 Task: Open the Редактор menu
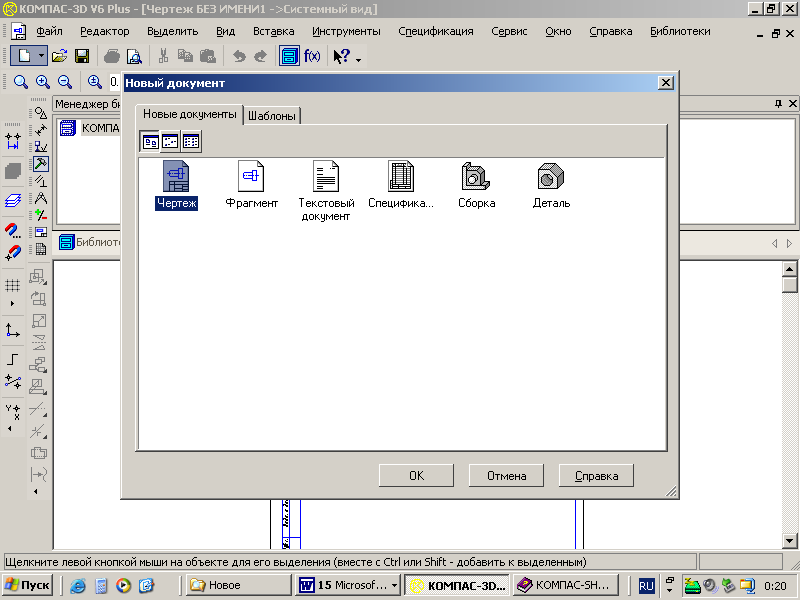coord(105,32)
